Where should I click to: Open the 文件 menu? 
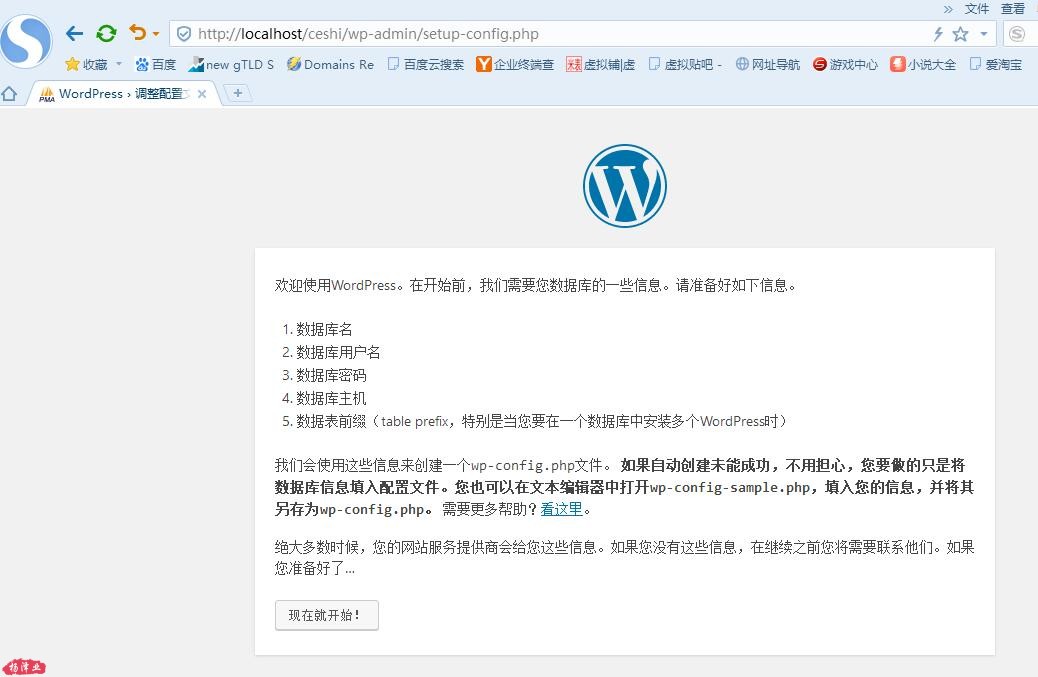point(976,9)
